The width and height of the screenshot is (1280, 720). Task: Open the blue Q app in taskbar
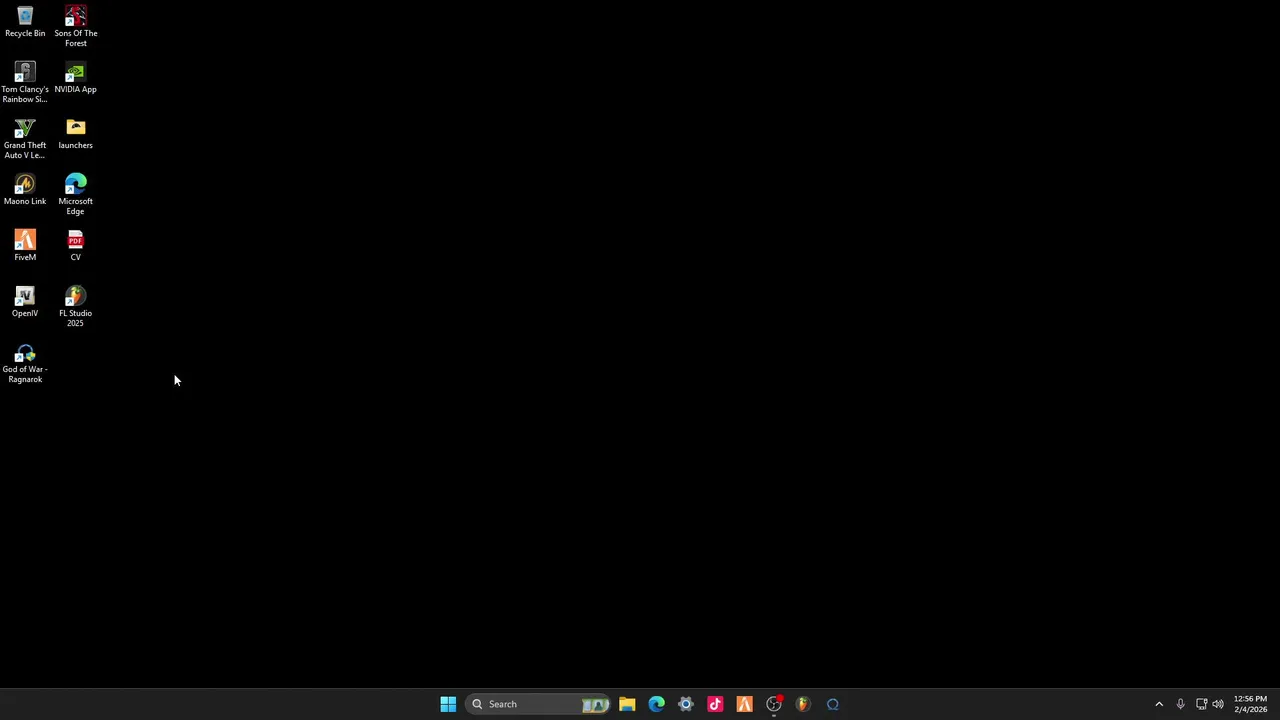pos(833,704)
